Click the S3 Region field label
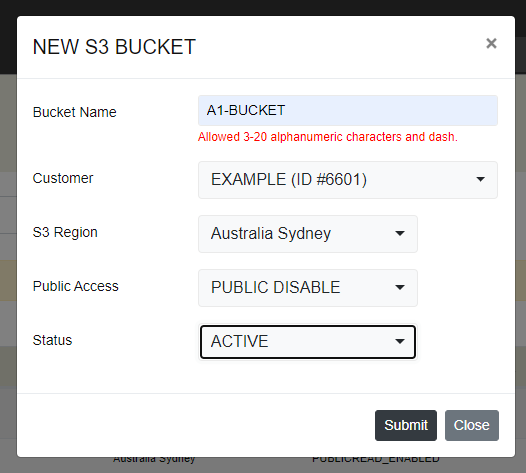 [x=65, y=232]
